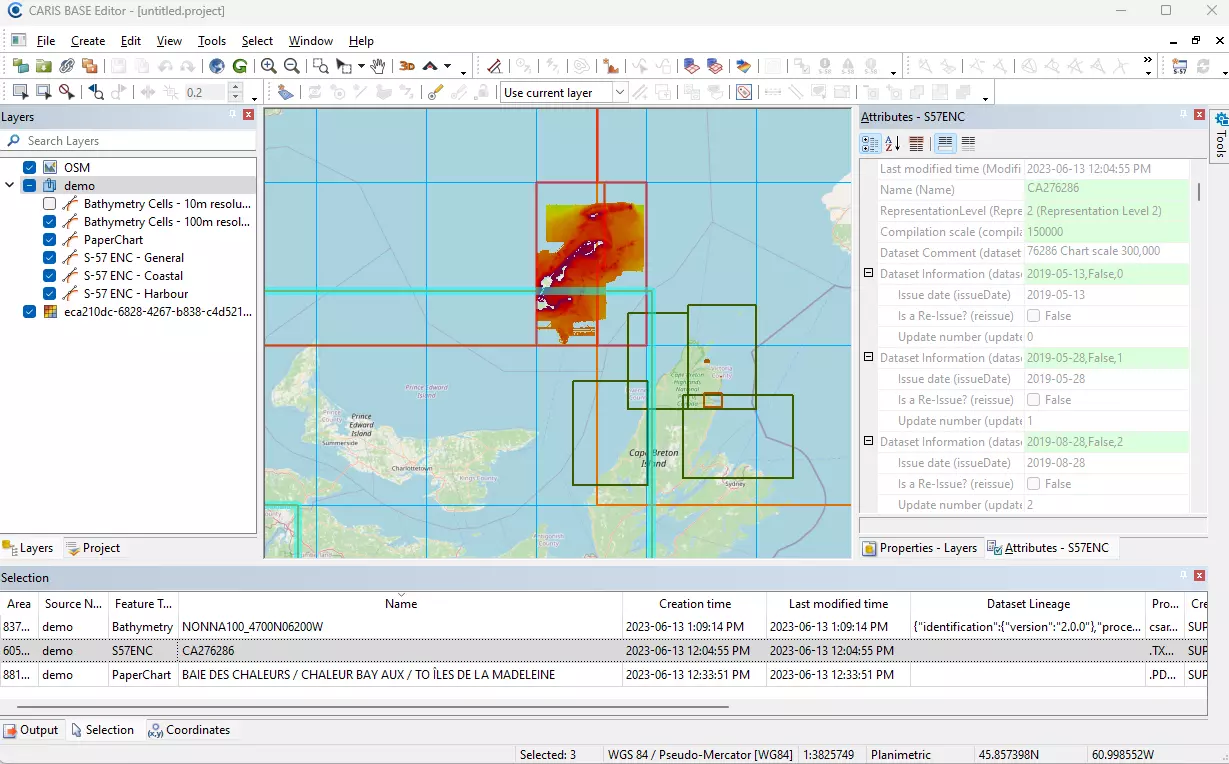Sort attributes alphabetically in Attributes panel
This screenshot has height=764, width=1229.
click(890, 143)
